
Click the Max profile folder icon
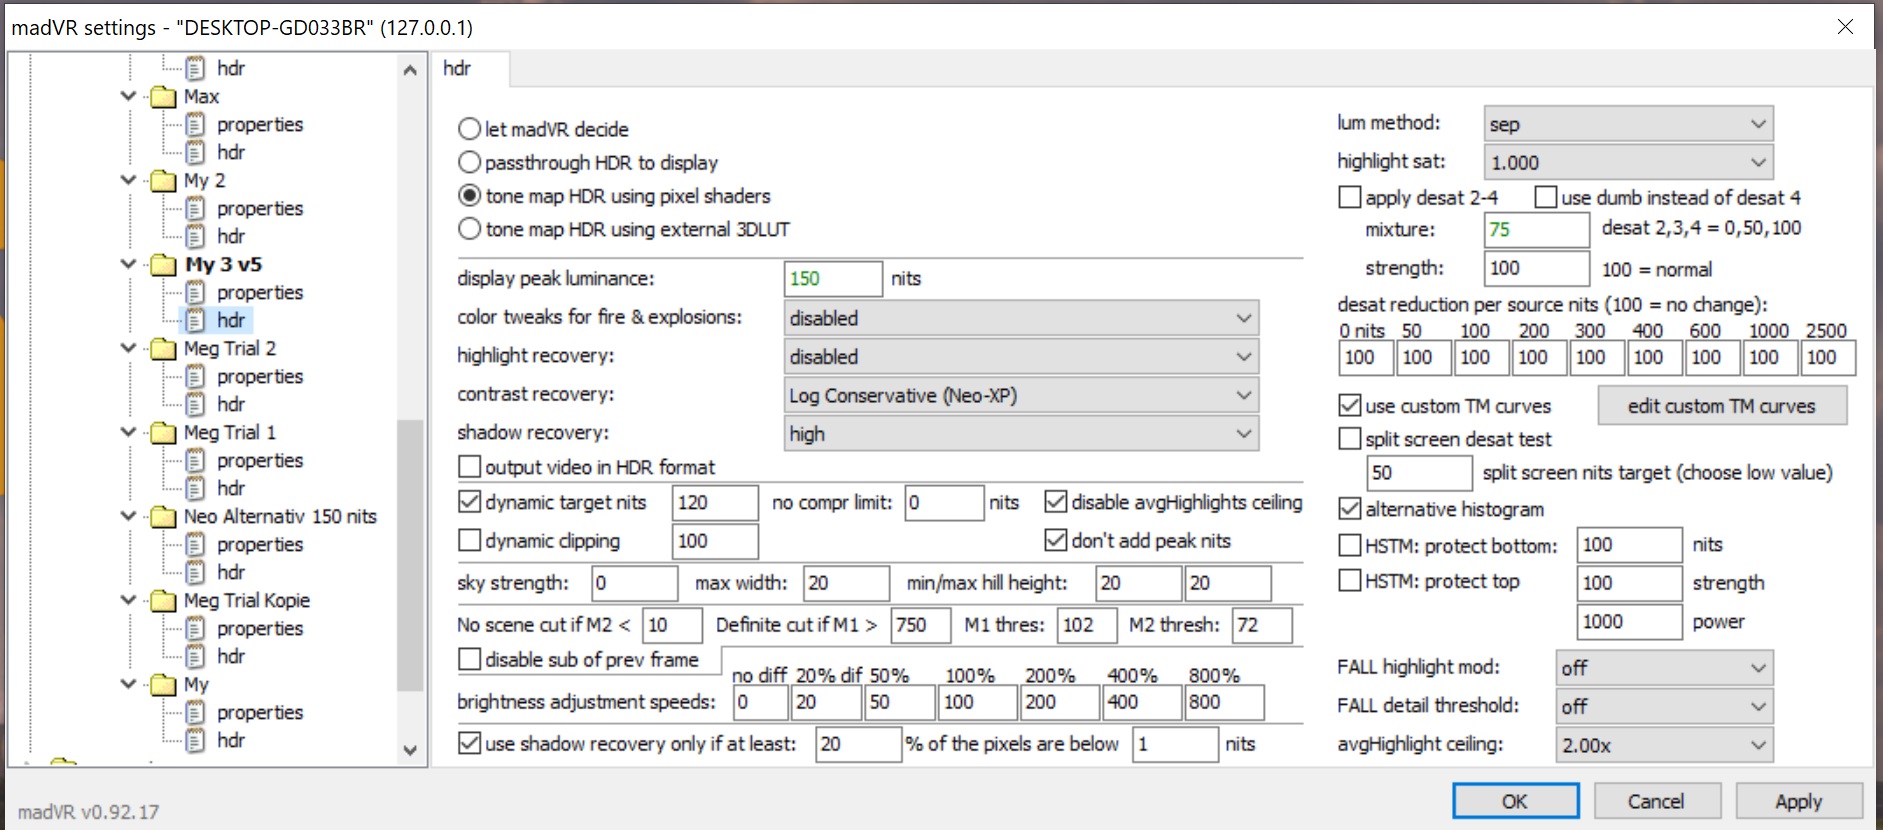[x=163, y=97]
